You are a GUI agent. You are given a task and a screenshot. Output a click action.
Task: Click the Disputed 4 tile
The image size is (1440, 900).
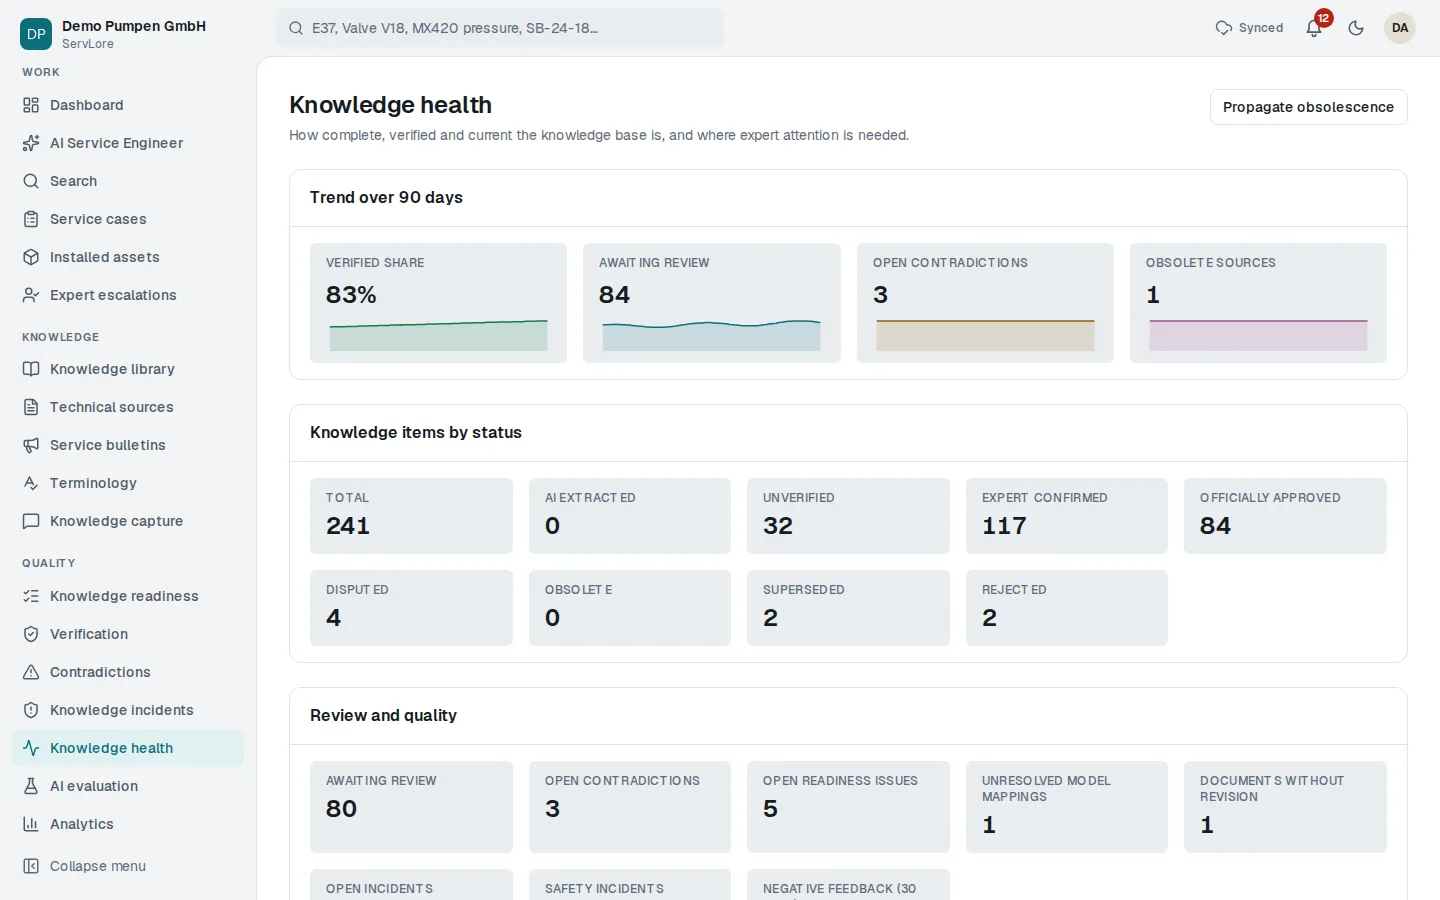click(x=411, y=608)
